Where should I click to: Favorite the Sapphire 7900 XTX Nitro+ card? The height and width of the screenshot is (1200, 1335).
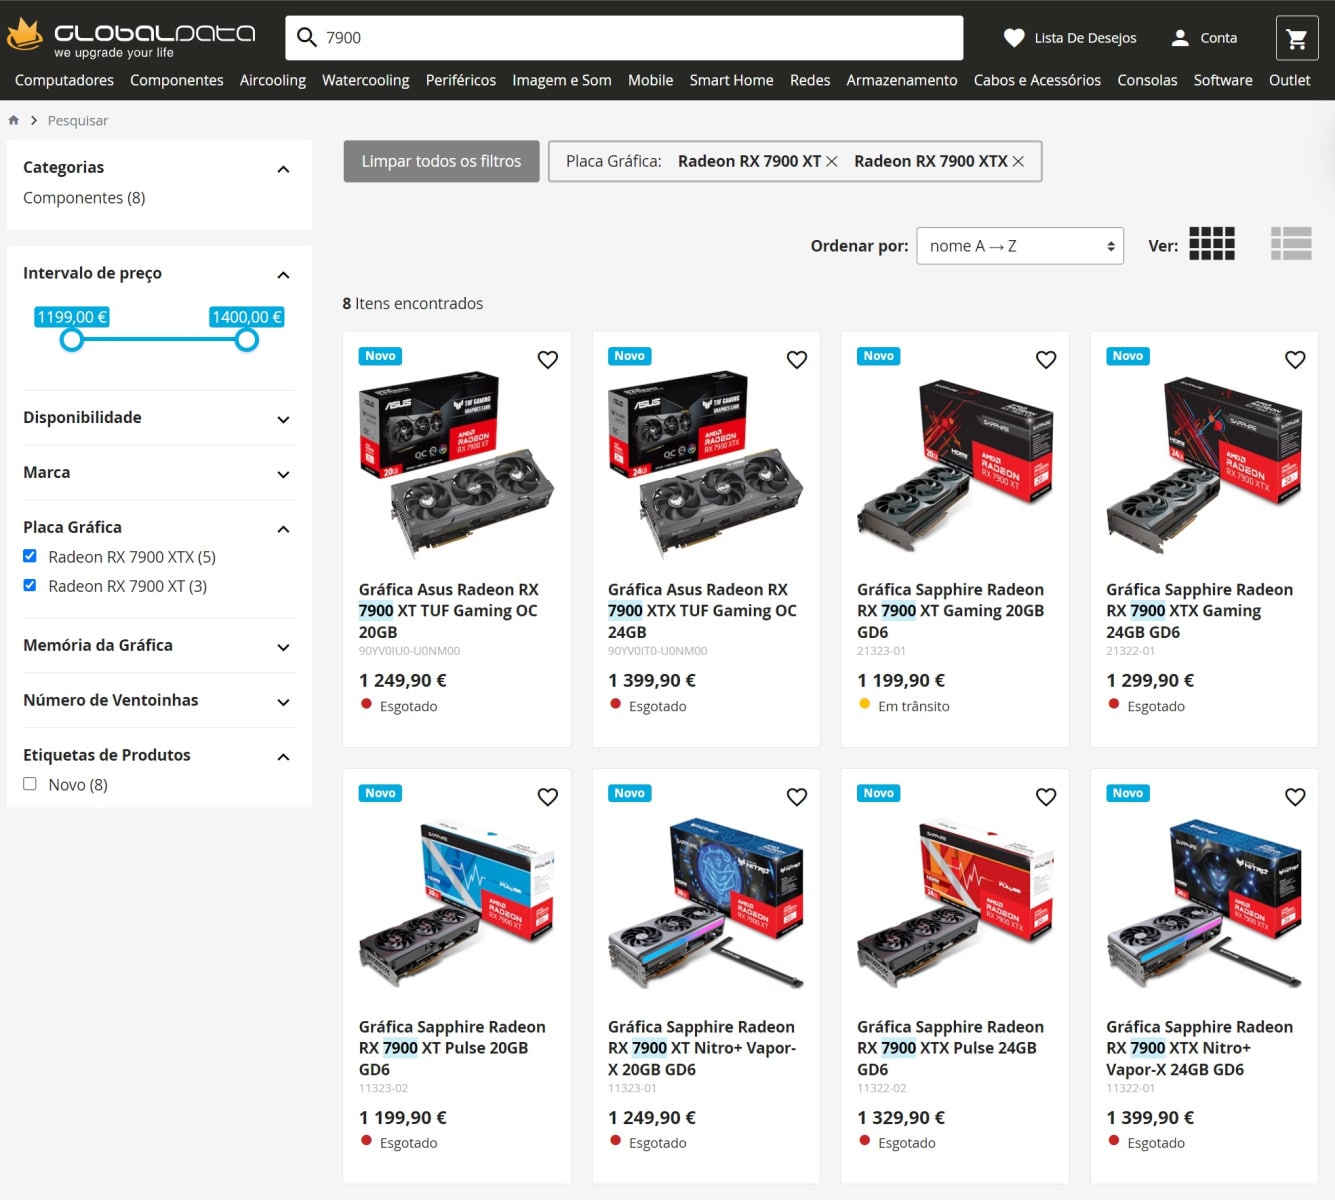1295,797
